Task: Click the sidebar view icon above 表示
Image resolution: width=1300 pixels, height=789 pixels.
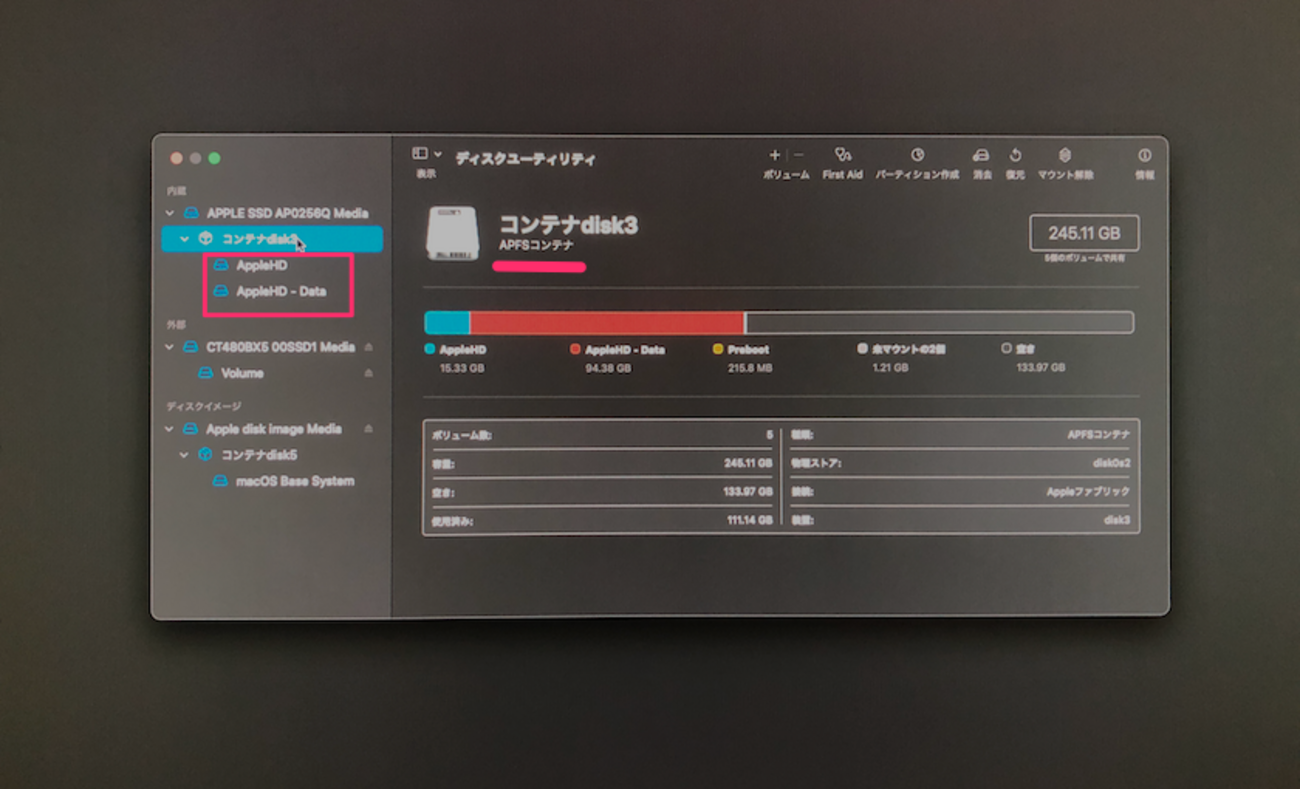Action: point(420,154)
